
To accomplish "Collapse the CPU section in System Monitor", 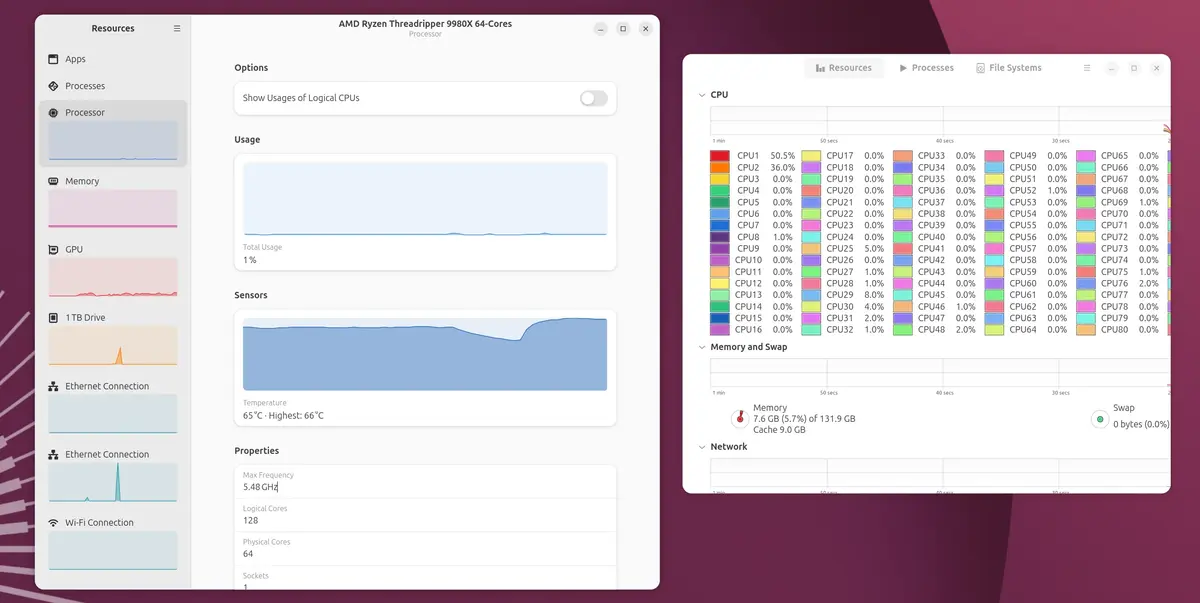I will (701, 95).
